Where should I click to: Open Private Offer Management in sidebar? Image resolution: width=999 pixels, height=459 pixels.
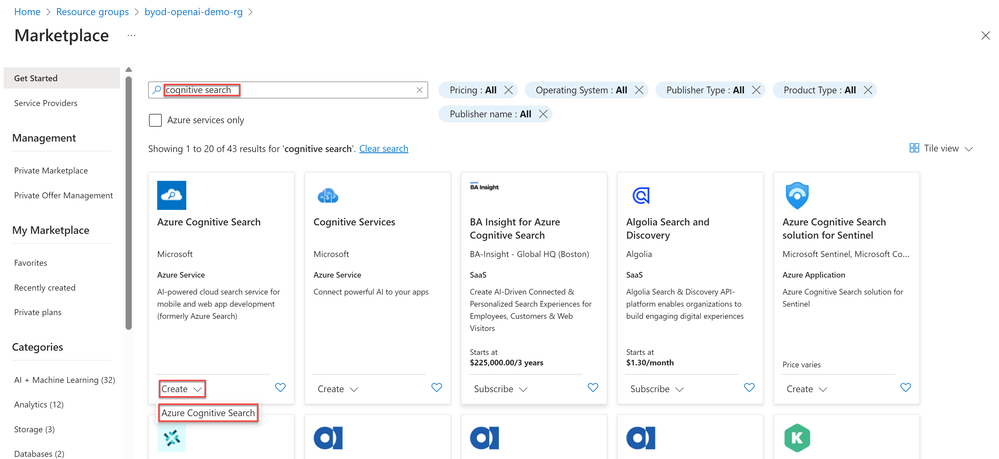64,196
